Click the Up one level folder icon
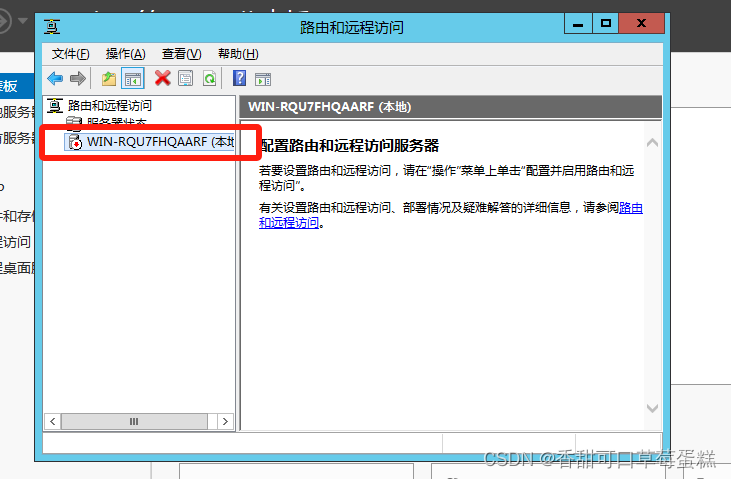Screen dimensions: 731x479 pyautogui.click(x=109, y=78)
